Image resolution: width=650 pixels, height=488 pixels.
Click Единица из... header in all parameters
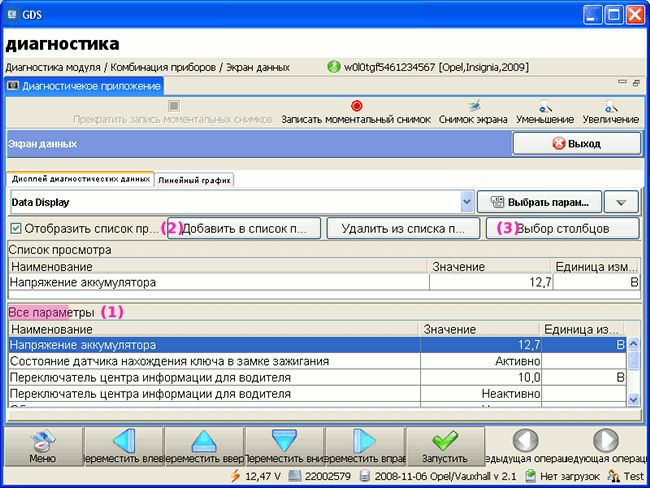582,329
